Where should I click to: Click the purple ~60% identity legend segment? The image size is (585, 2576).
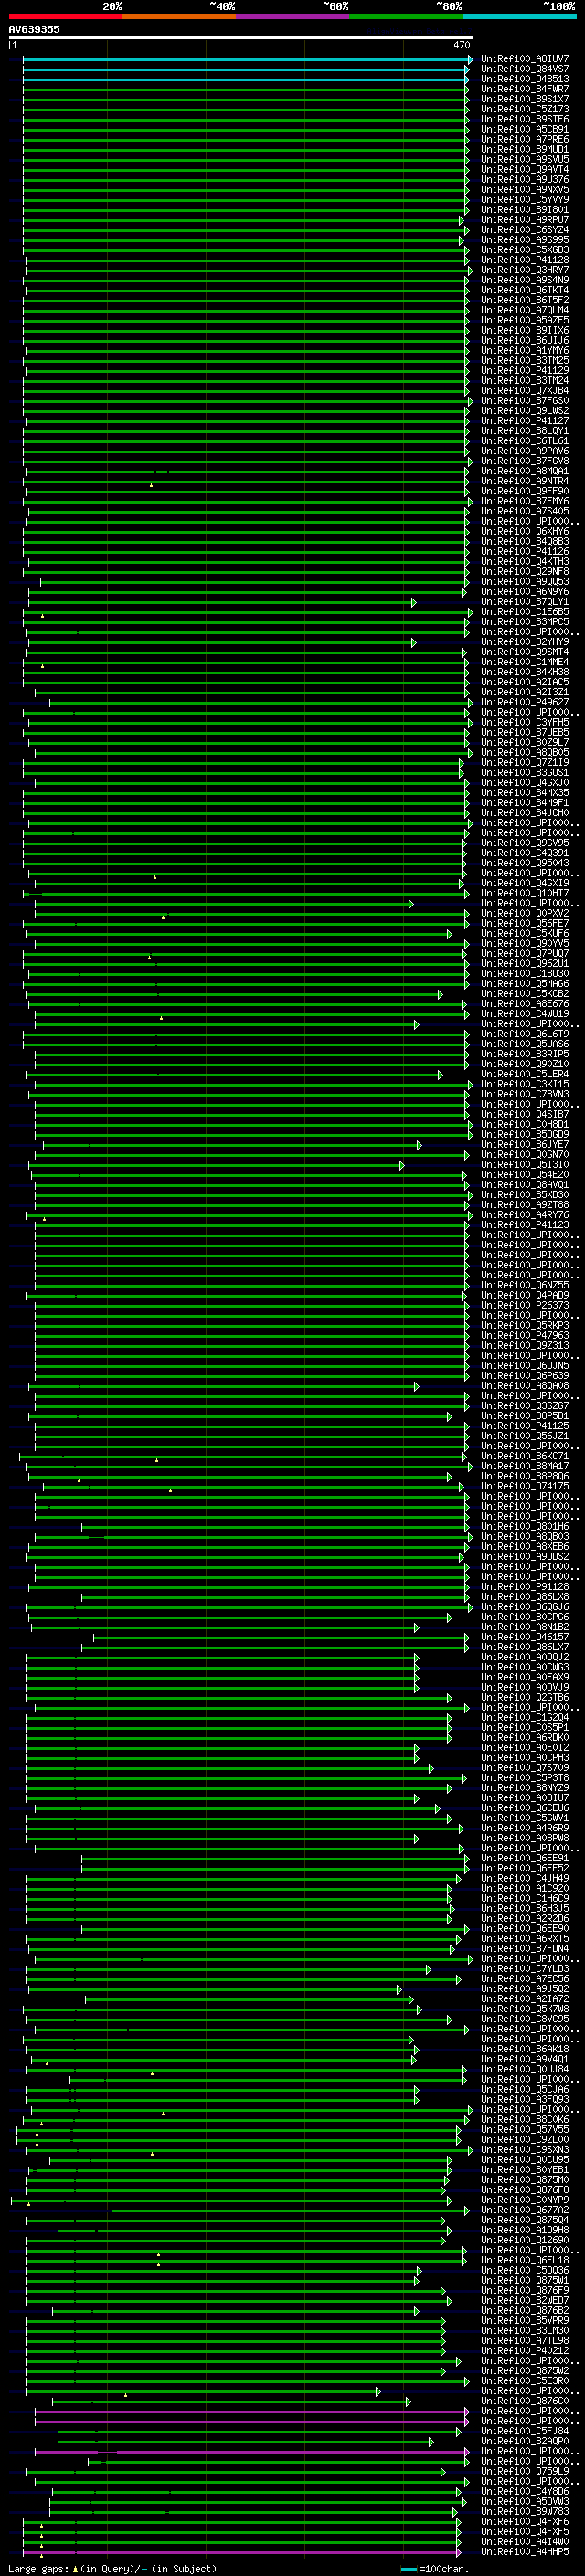pyautogui.click(x=292, y=16)
